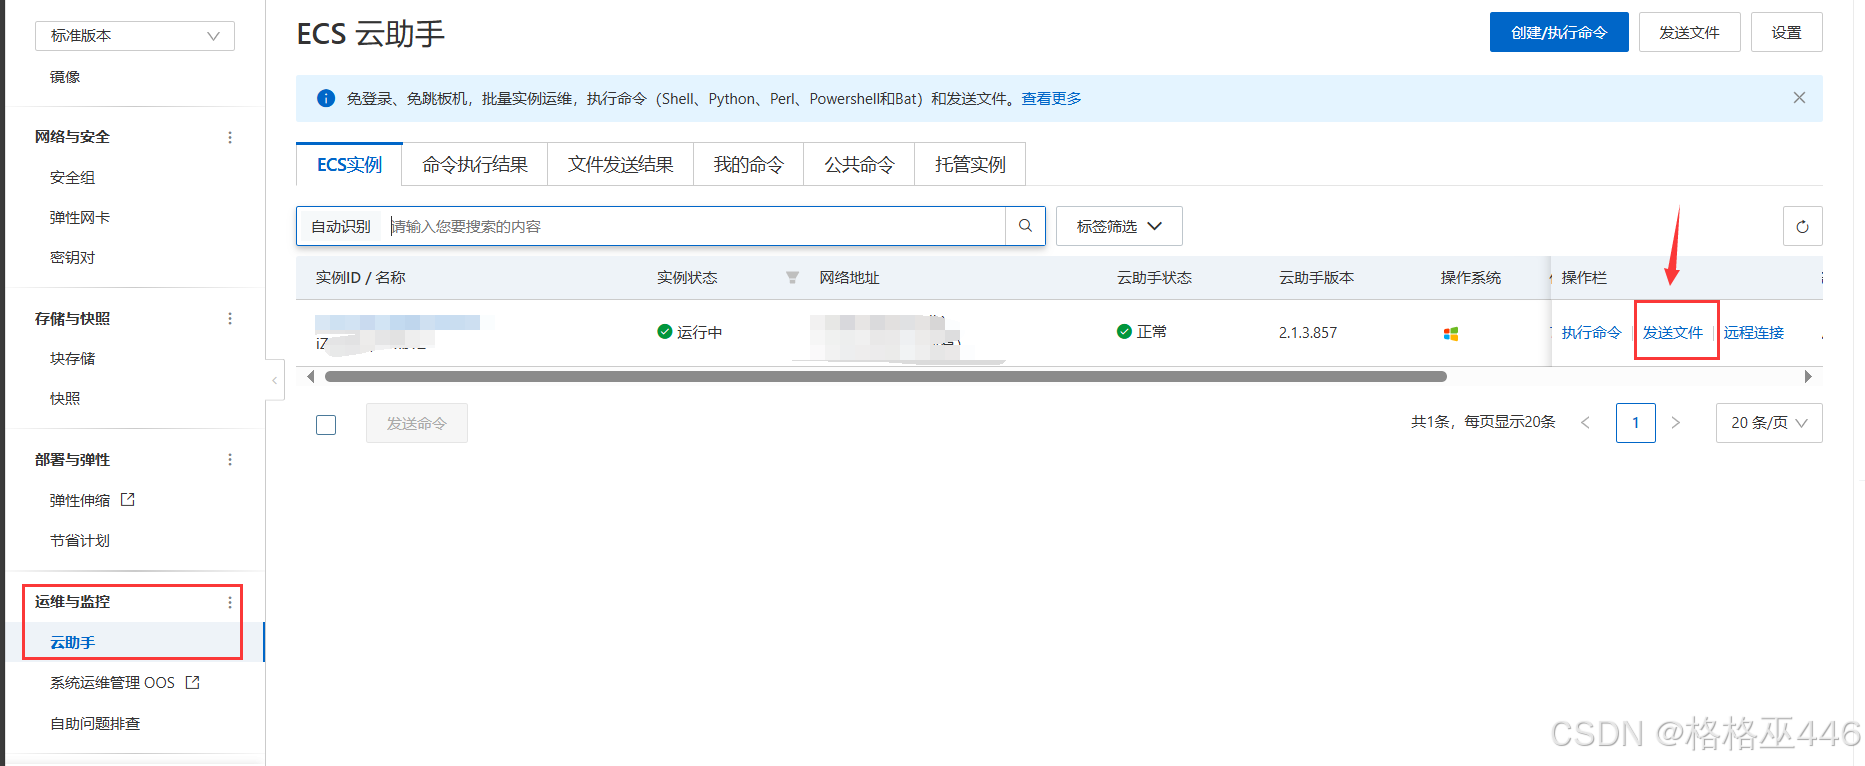Switch to the 公共命令 tab
The height and width of the screenshot is (766, 1865).
point(859,164)
